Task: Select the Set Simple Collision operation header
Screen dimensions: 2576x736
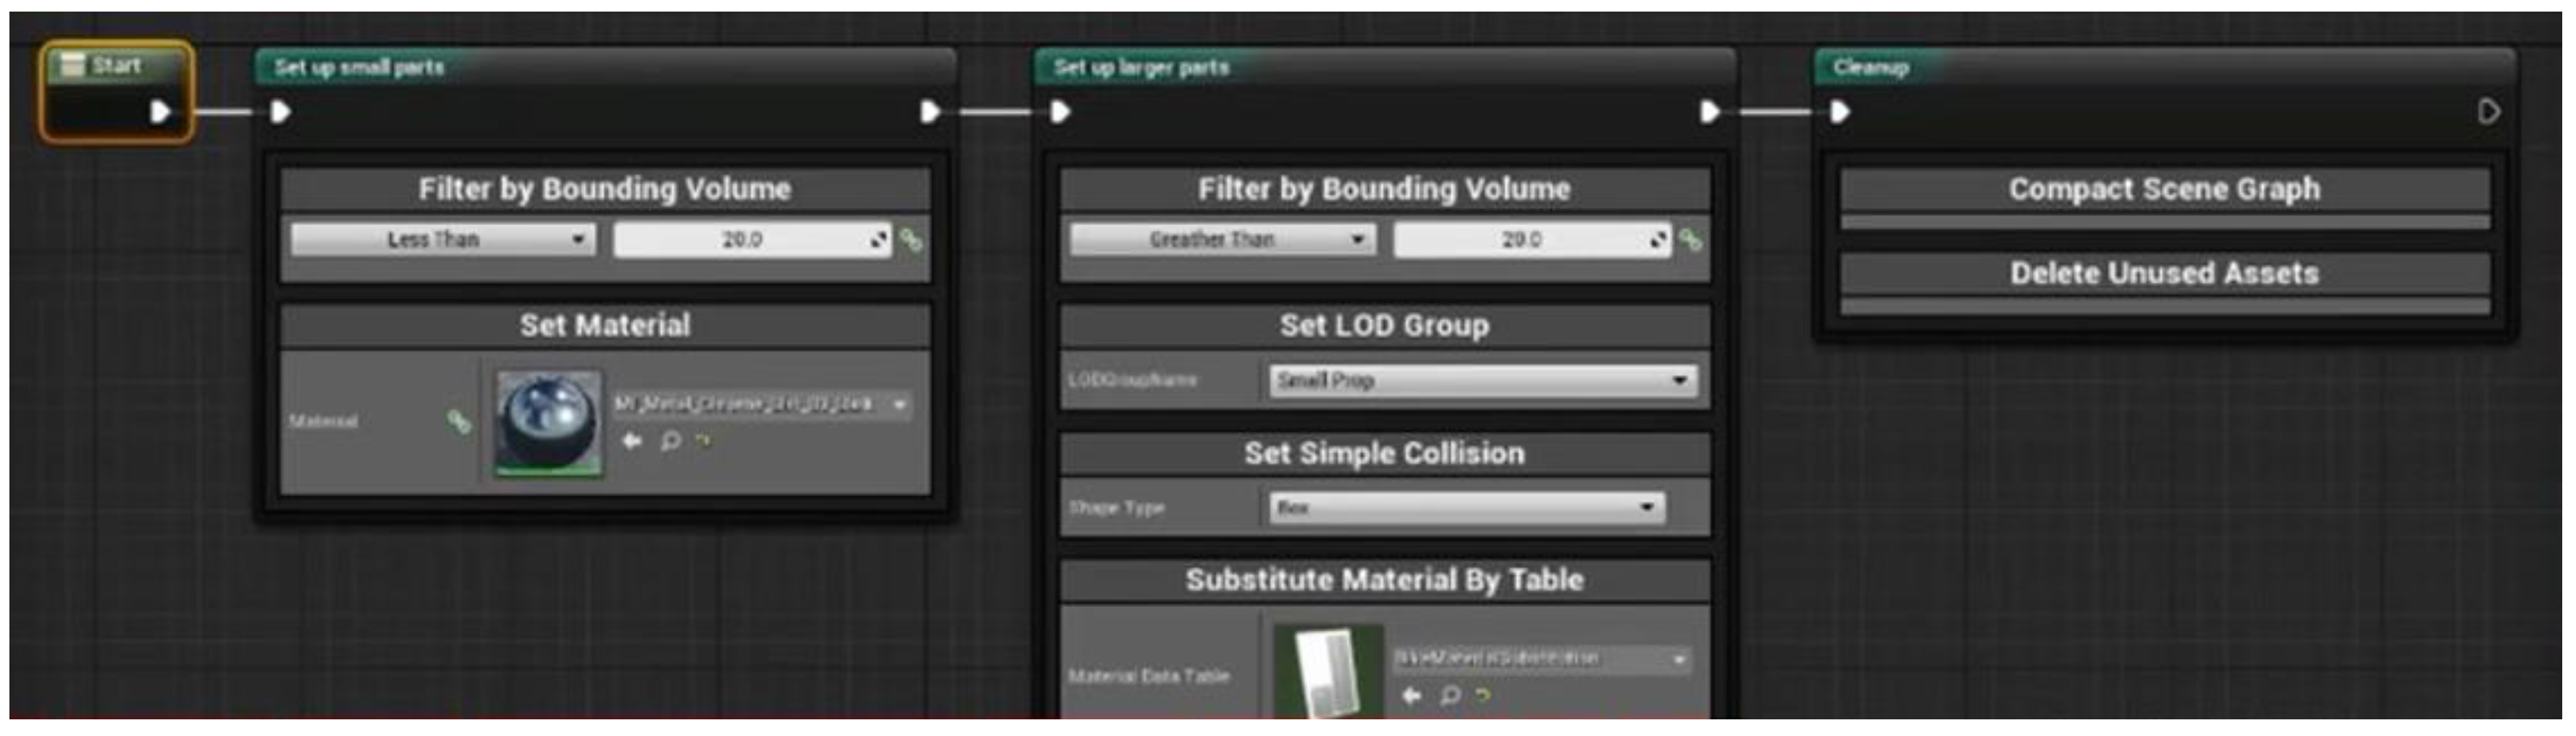Action: click(1385, 453)
